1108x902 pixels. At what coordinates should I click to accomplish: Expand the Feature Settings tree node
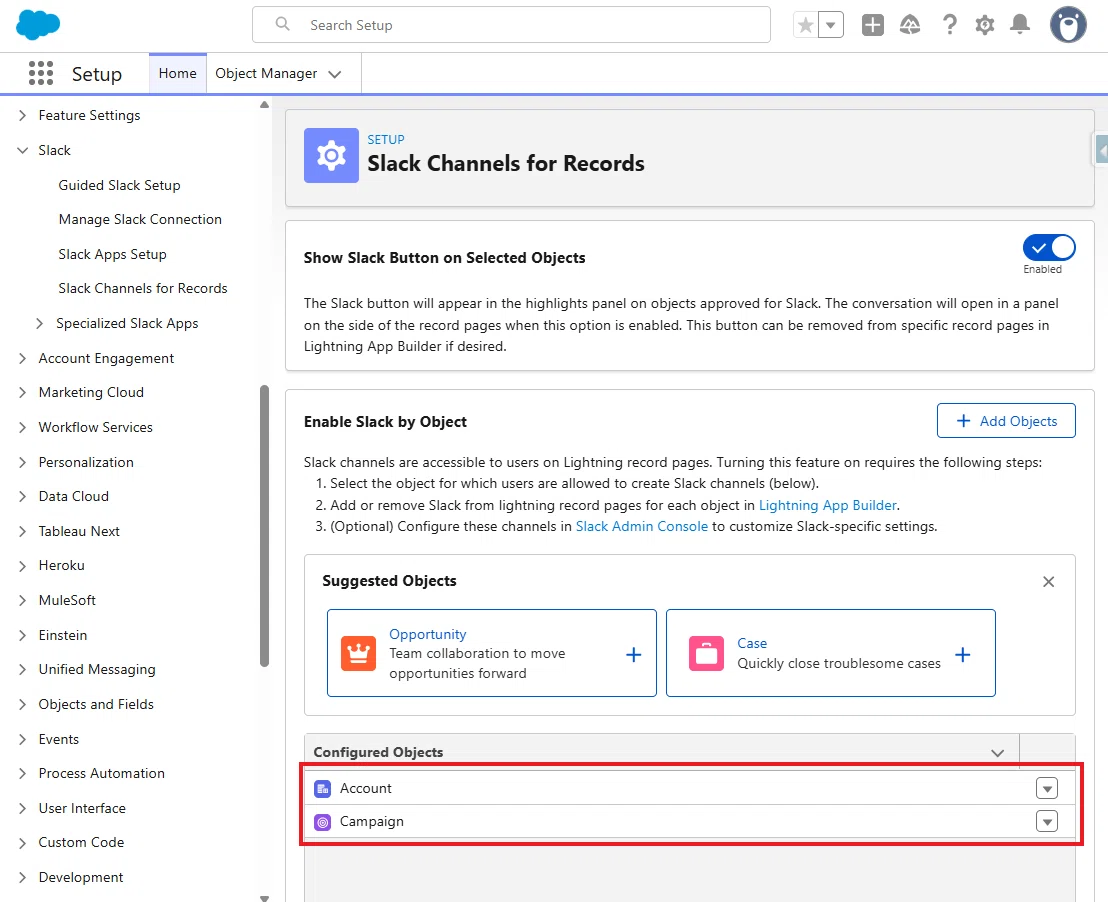coord(23,115)
